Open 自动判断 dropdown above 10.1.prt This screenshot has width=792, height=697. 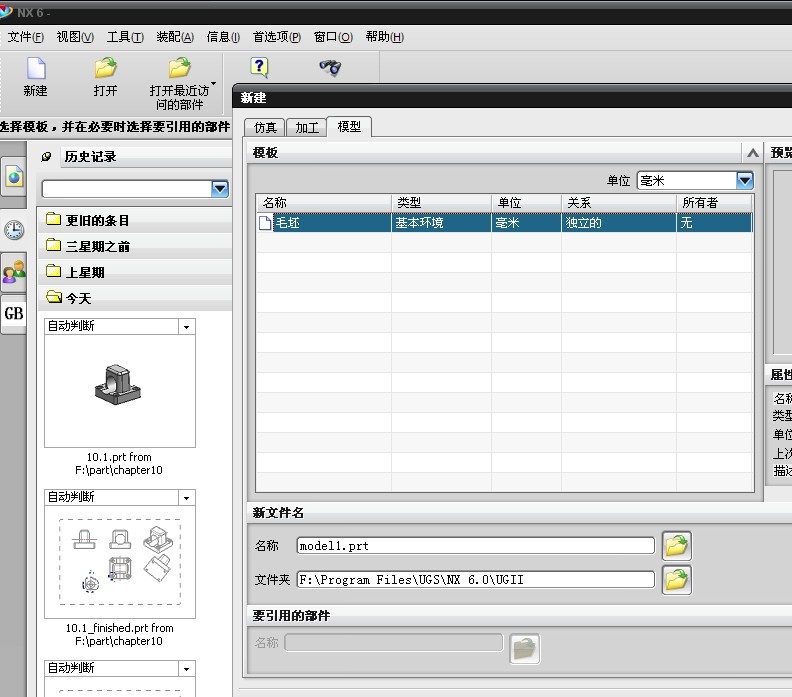tap(186, 327)
